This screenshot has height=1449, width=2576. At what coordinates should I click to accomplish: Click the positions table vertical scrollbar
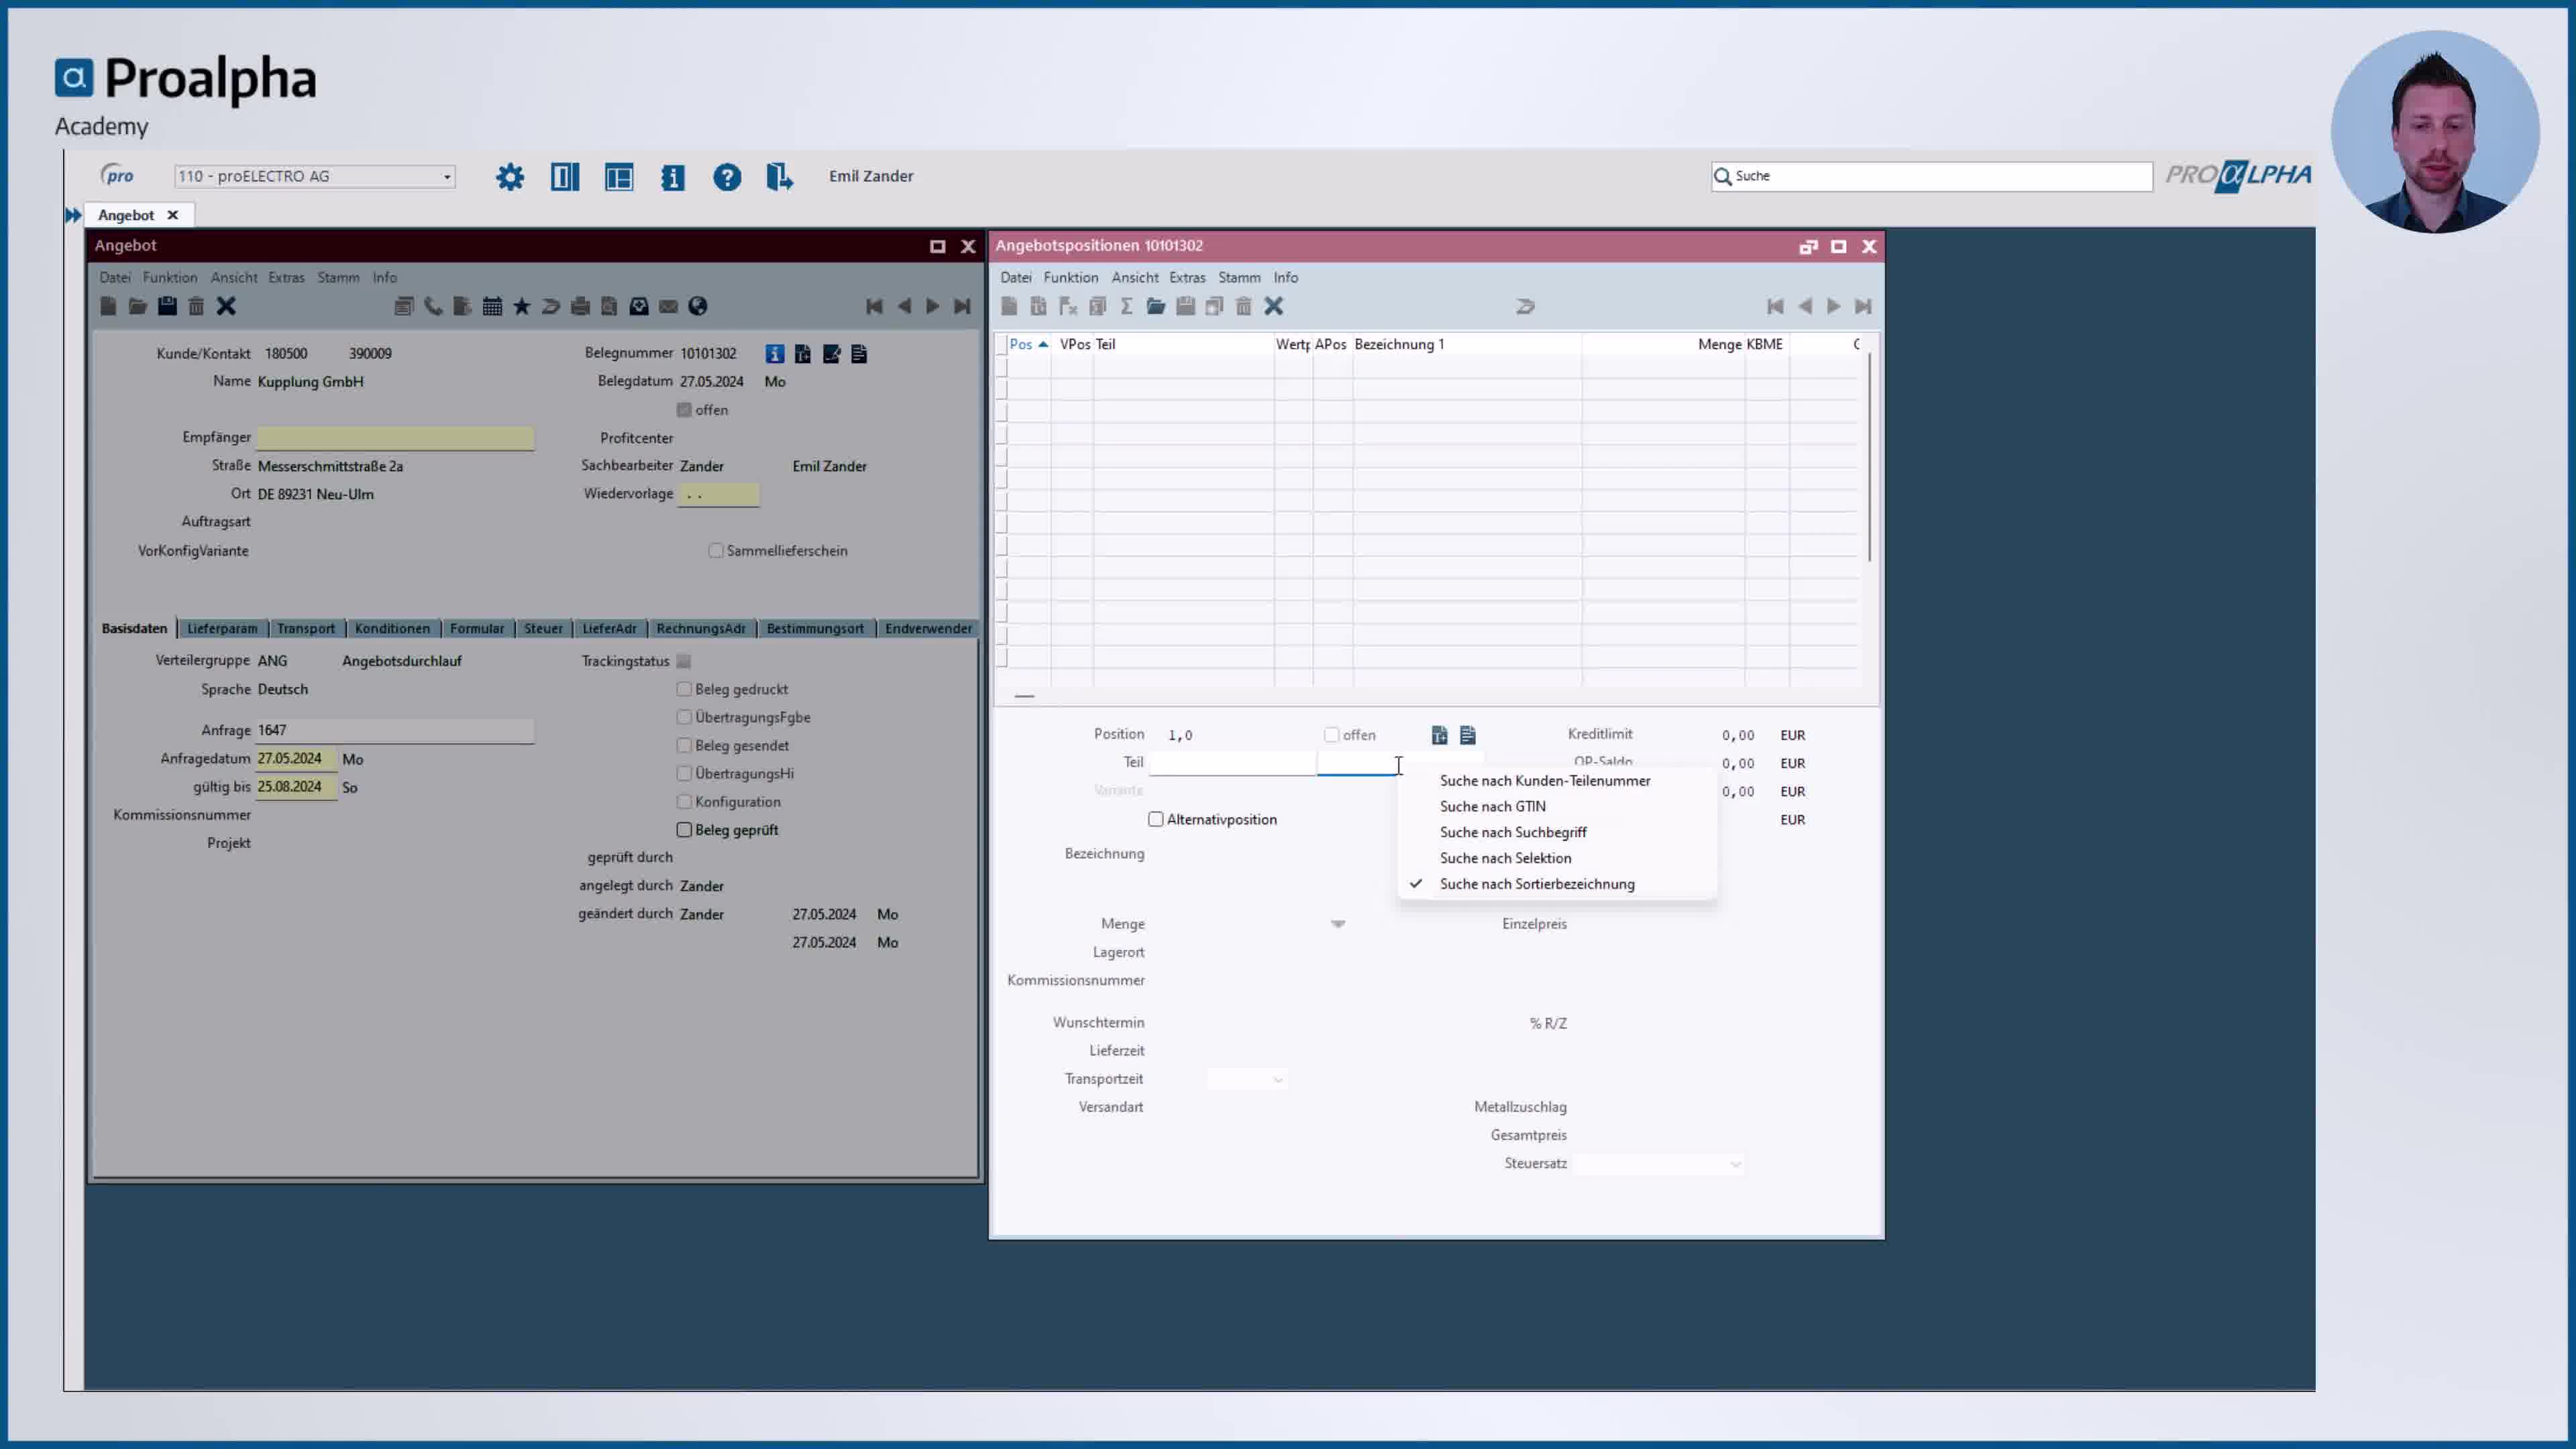(1869, 457)
